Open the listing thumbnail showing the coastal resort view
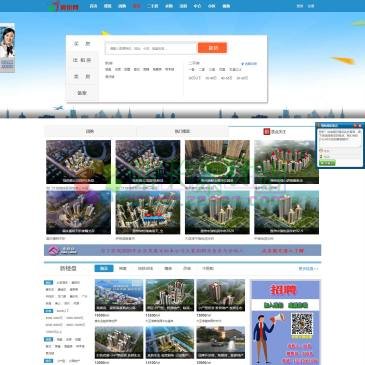365x365 pixels. 119,295
